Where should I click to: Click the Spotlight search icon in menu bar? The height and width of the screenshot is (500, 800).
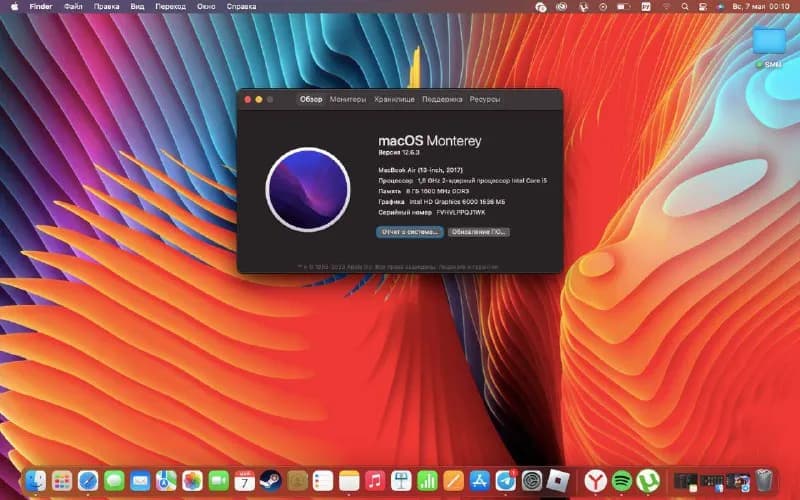685,7
